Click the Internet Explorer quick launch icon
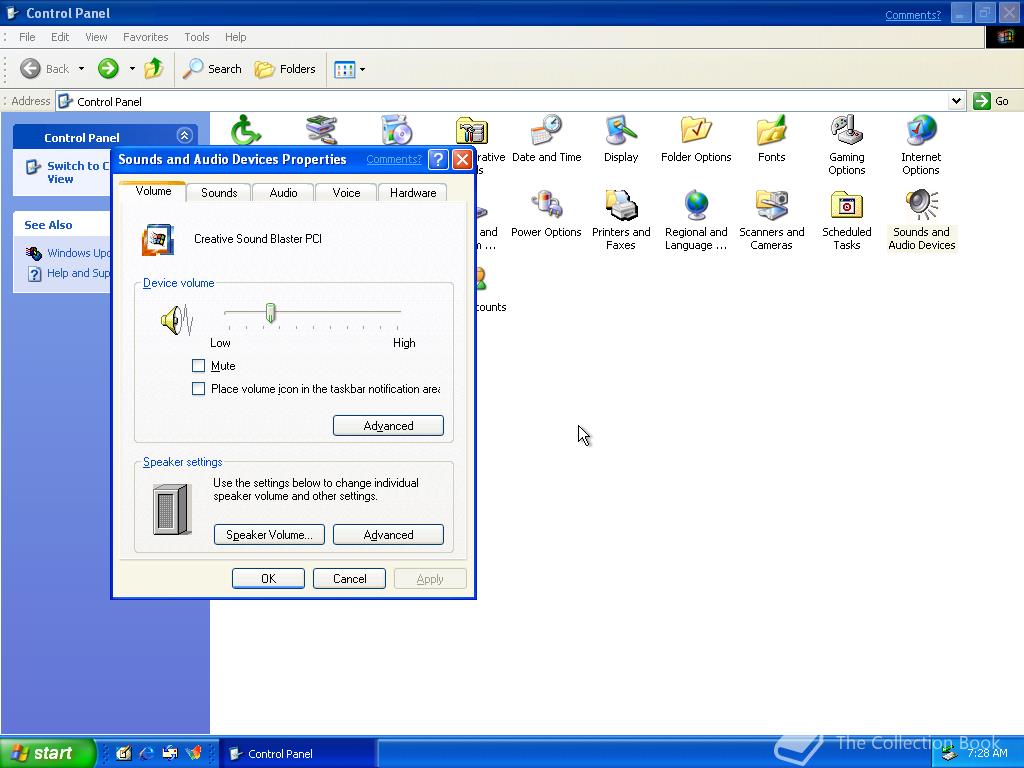The width and height of the screenshot is (1024, 768). coord(147,753)
